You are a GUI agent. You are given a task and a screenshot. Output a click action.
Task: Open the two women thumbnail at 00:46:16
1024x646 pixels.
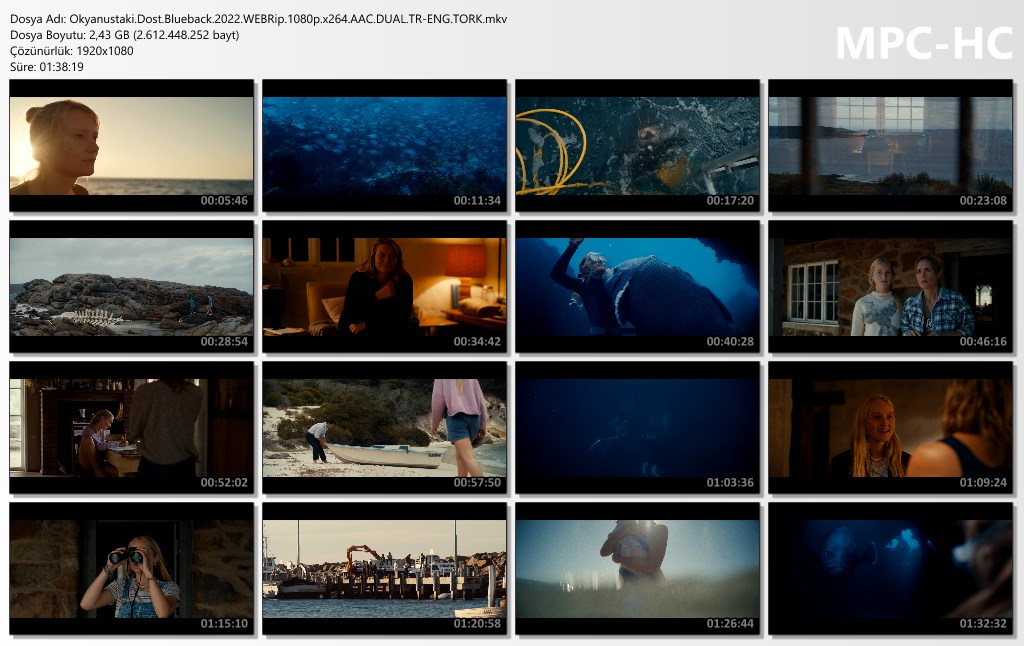click(890, 287)
